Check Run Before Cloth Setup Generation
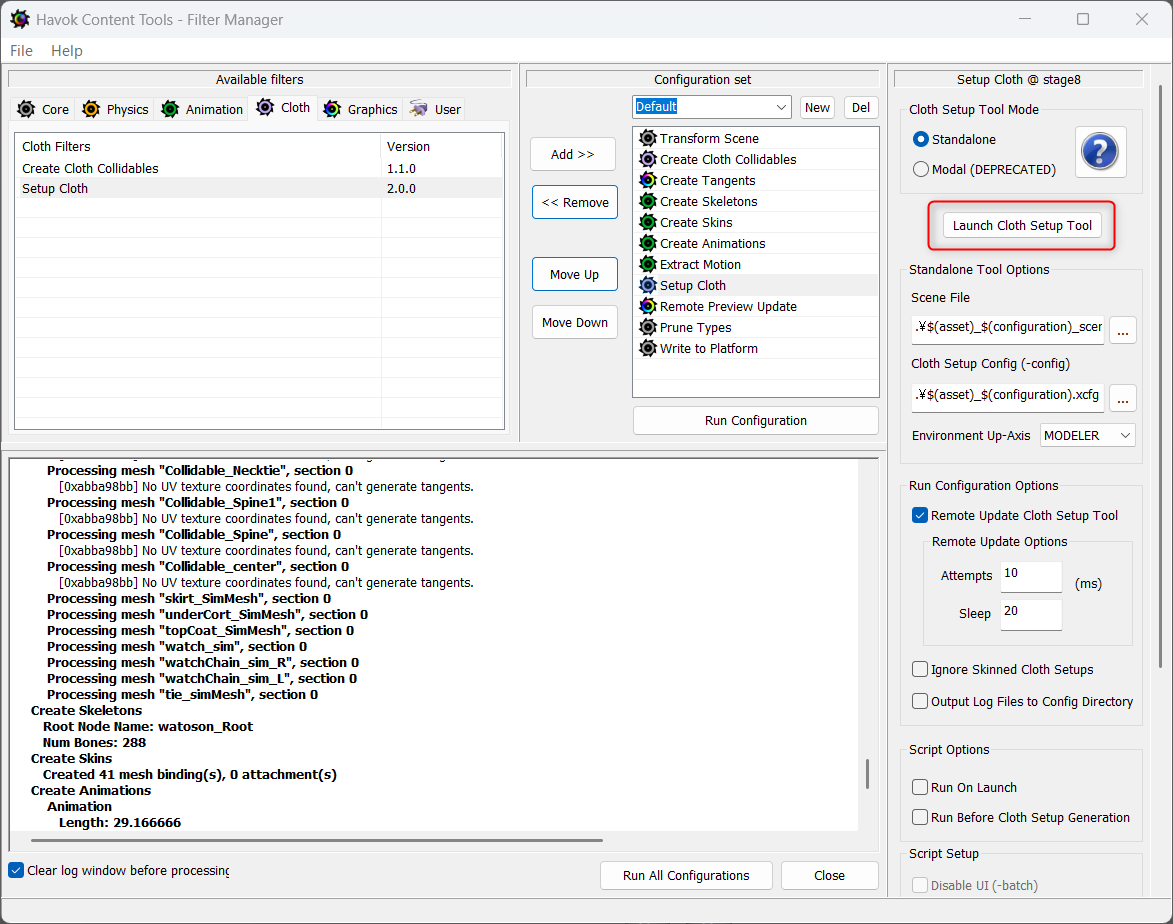Image resolution: width=1173 pixels, height=924 pixels. click(920, 818)
